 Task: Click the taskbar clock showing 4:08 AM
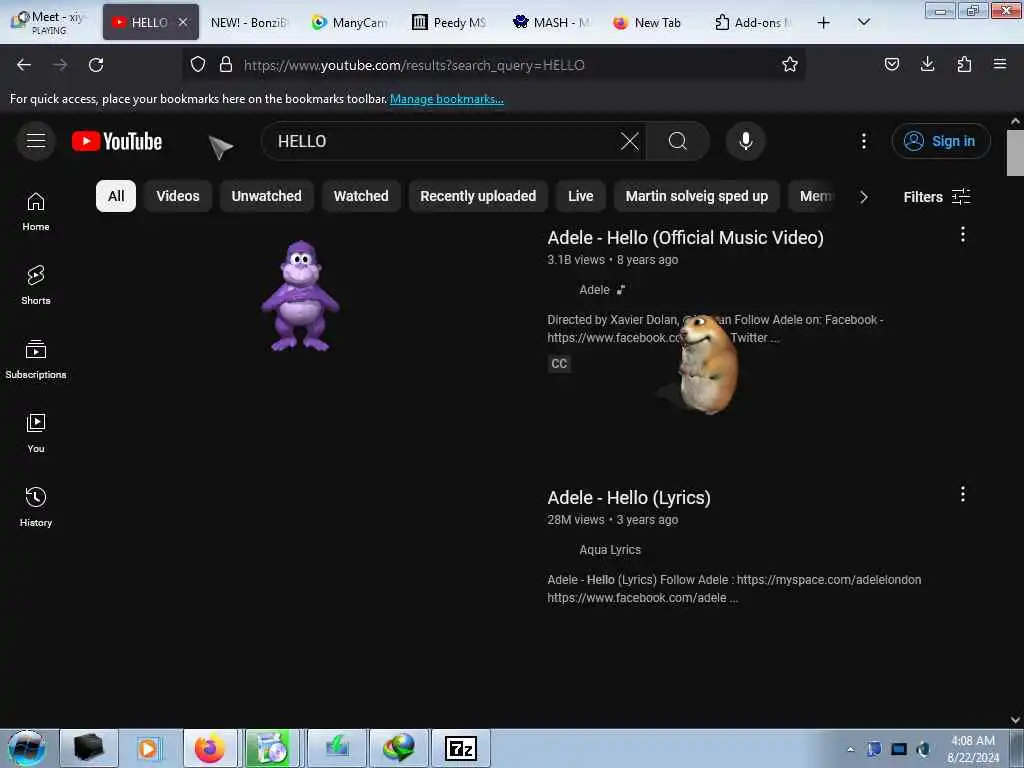972,748
